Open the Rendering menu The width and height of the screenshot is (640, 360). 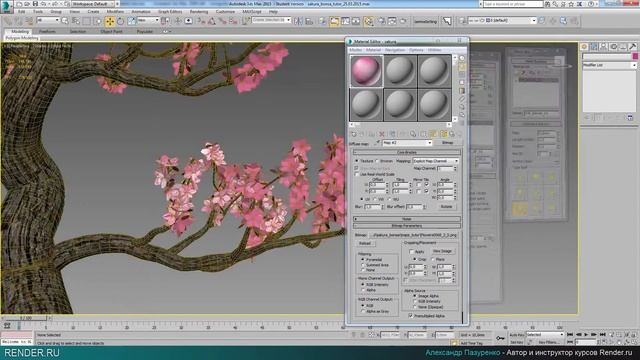(199, 12)
